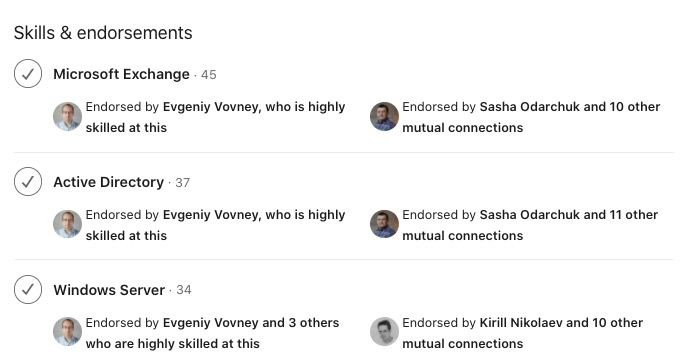
Task: Open the Microsoft Exchange skill title
Action: tap(121, 74)
